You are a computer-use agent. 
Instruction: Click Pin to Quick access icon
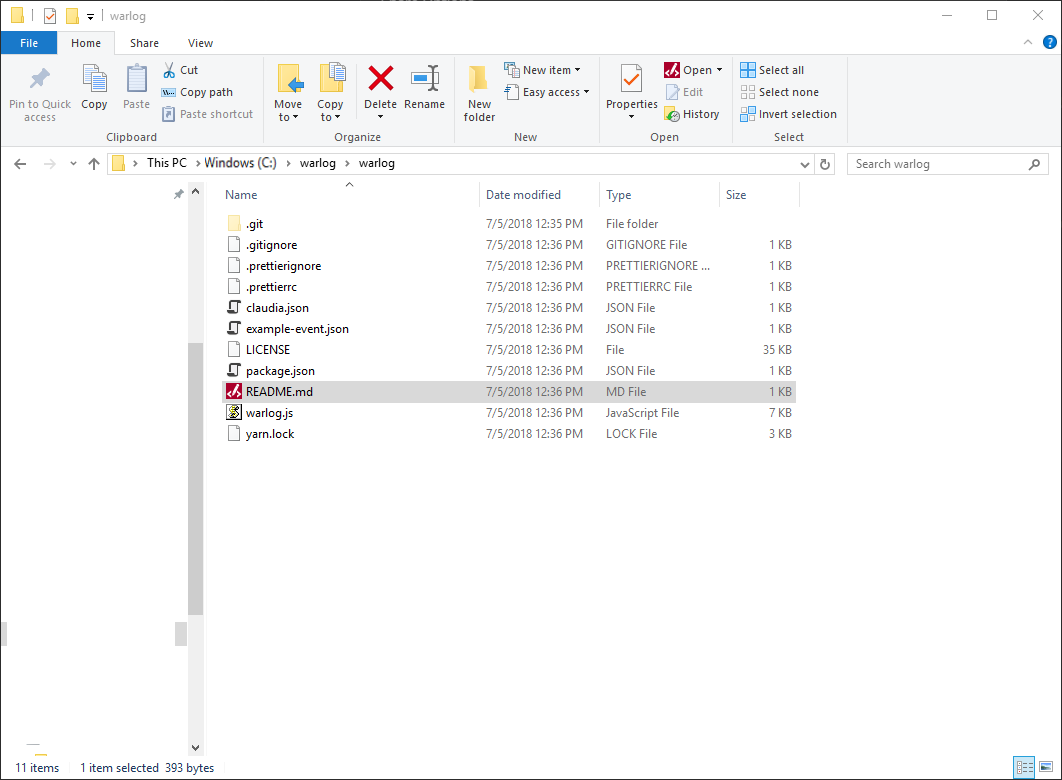tap(40, 79)
